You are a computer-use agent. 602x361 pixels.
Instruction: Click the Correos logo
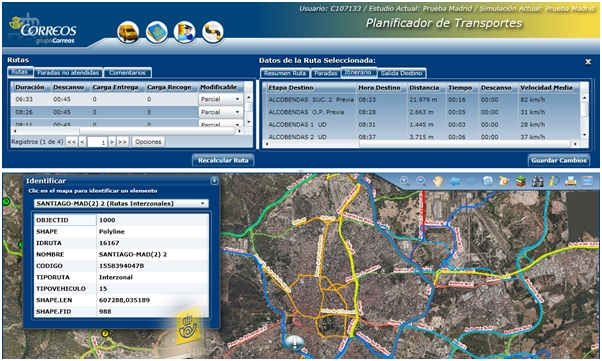[43, 30]
